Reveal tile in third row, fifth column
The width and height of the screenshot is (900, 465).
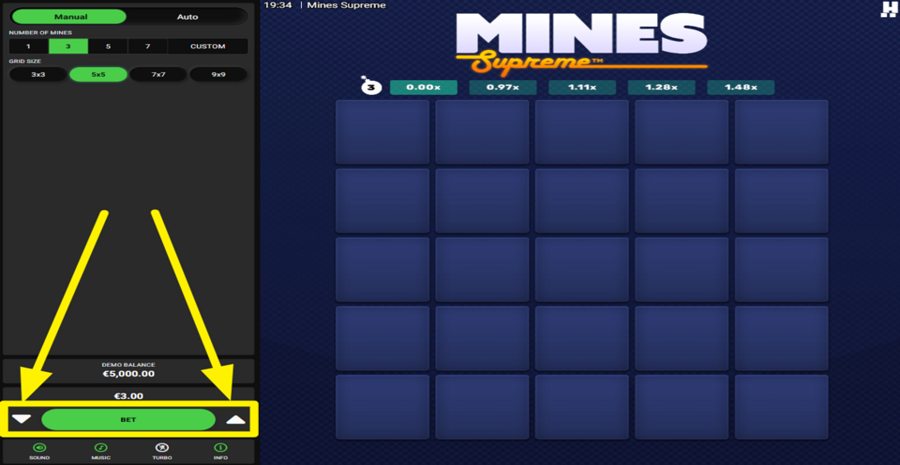[x=782, y=270]
